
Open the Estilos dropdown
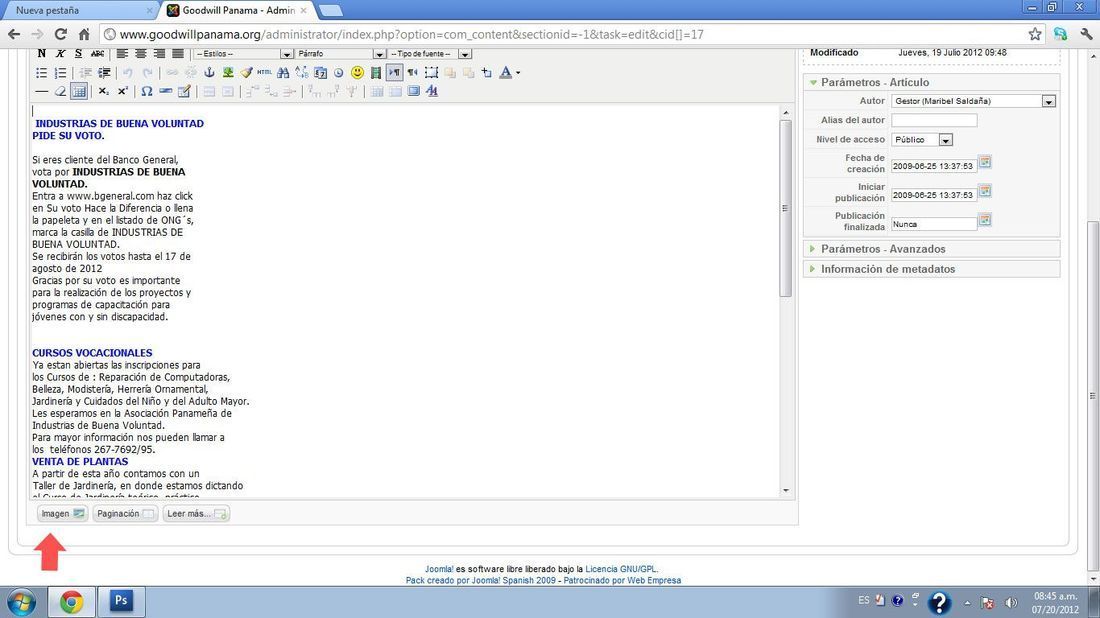pos(243,54)
